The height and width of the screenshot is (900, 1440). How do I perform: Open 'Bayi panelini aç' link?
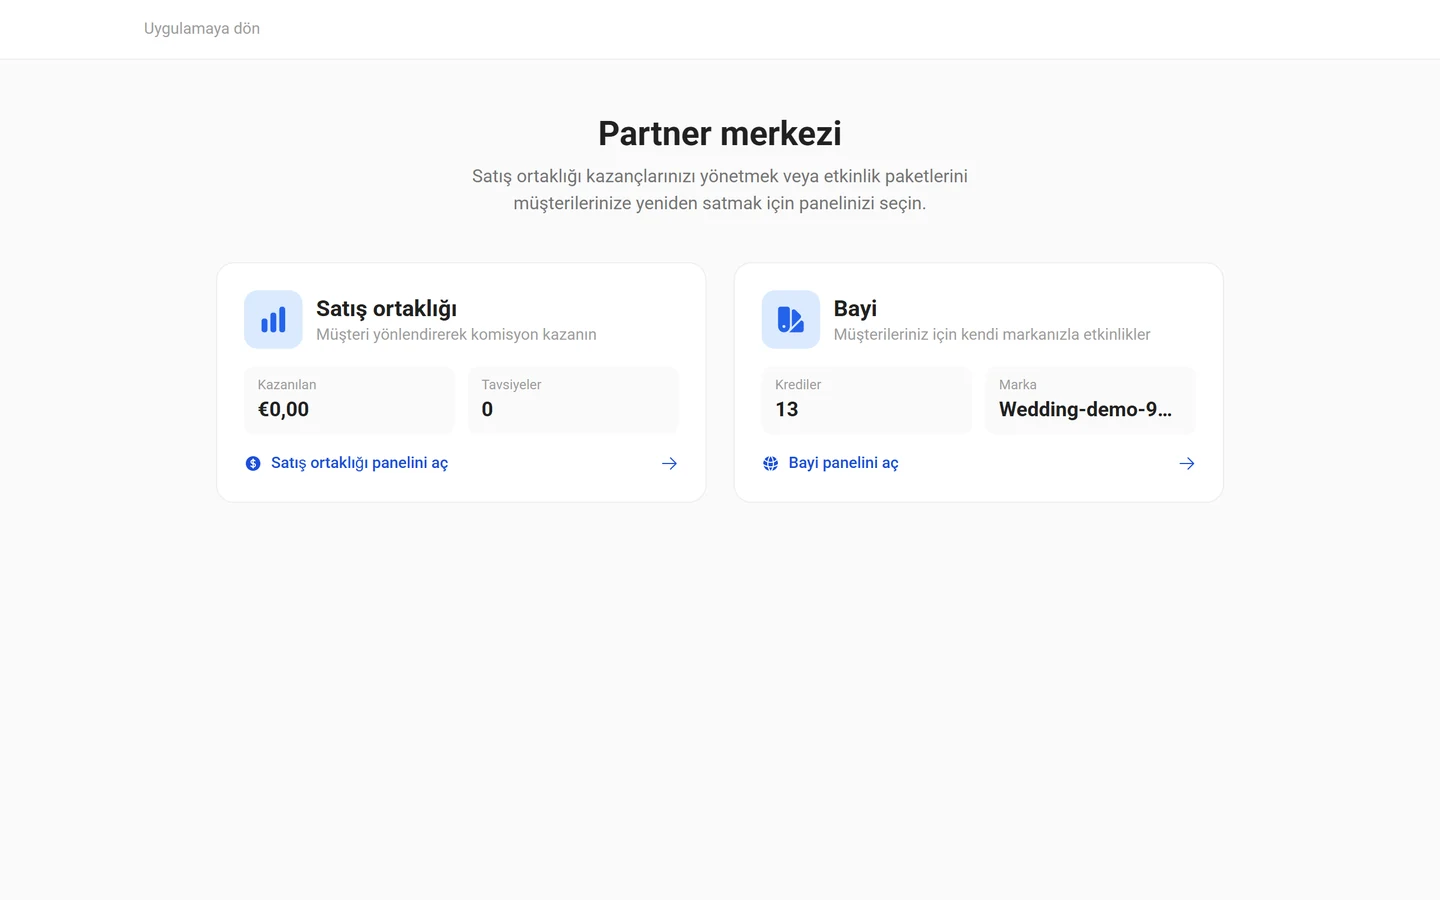pos(843,463)
